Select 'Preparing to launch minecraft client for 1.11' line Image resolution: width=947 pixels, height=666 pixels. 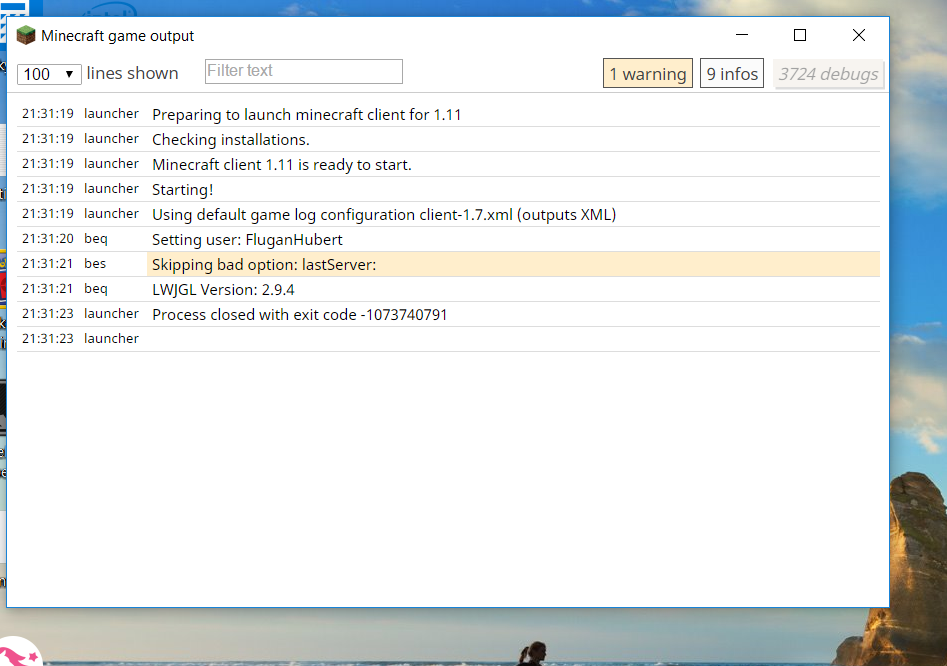click(x=448, y=114)
